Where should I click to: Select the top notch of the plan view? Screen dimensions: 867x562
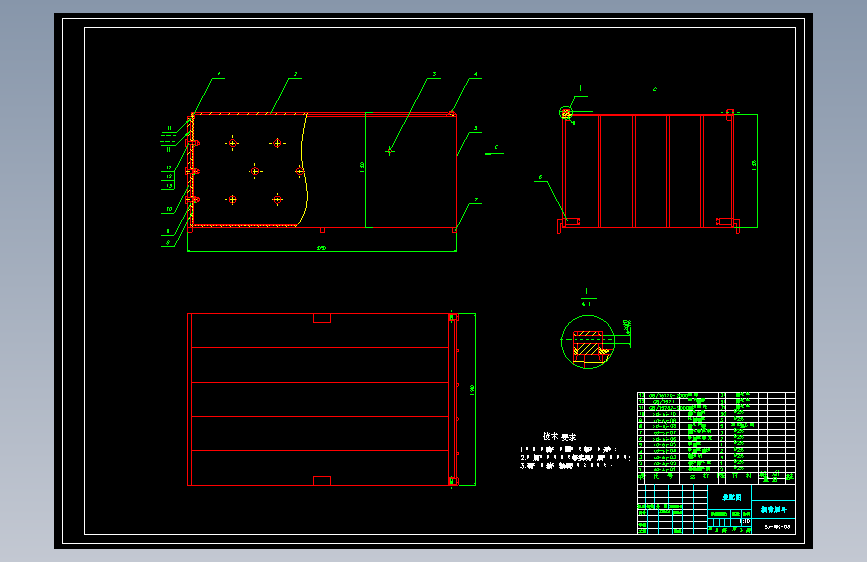(322, 318)
